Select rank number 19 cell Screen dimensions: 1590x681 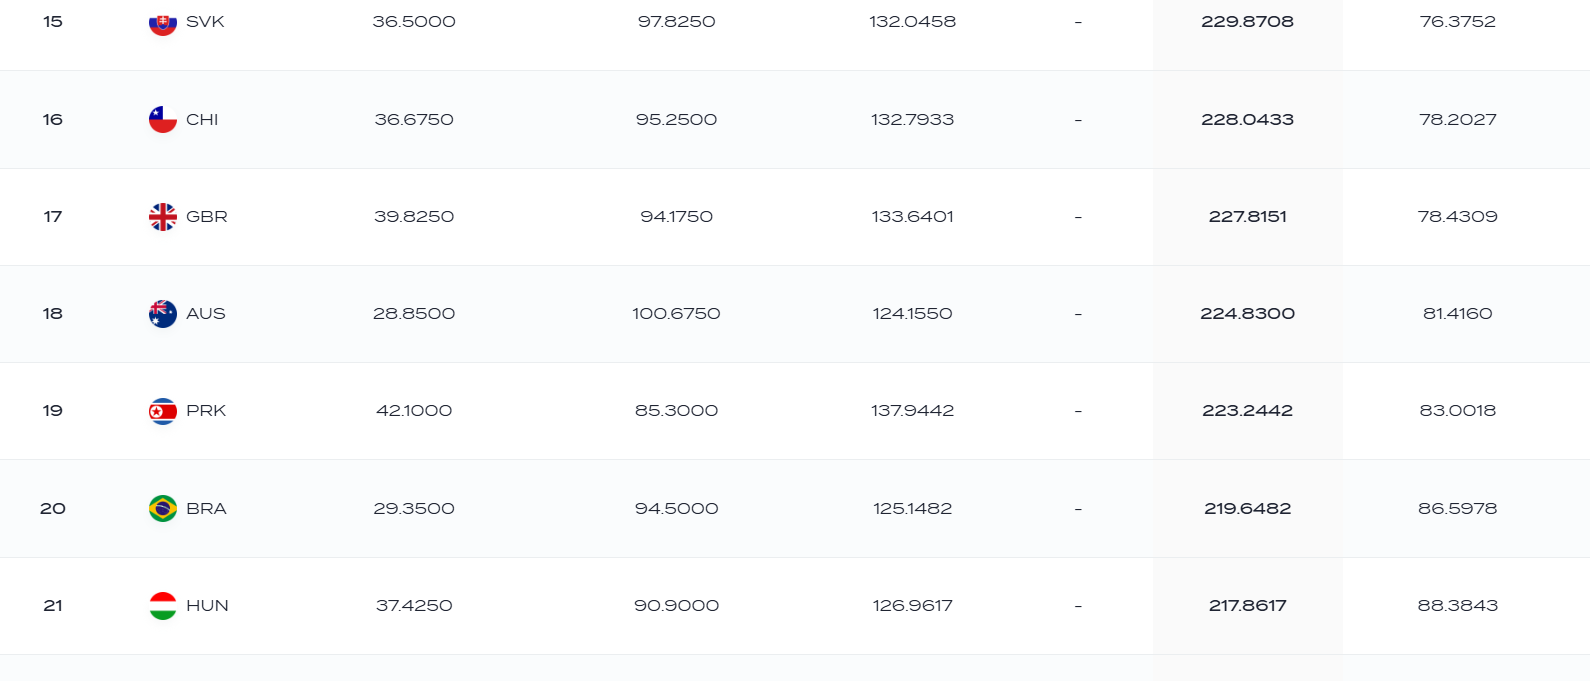coord(53,410)
